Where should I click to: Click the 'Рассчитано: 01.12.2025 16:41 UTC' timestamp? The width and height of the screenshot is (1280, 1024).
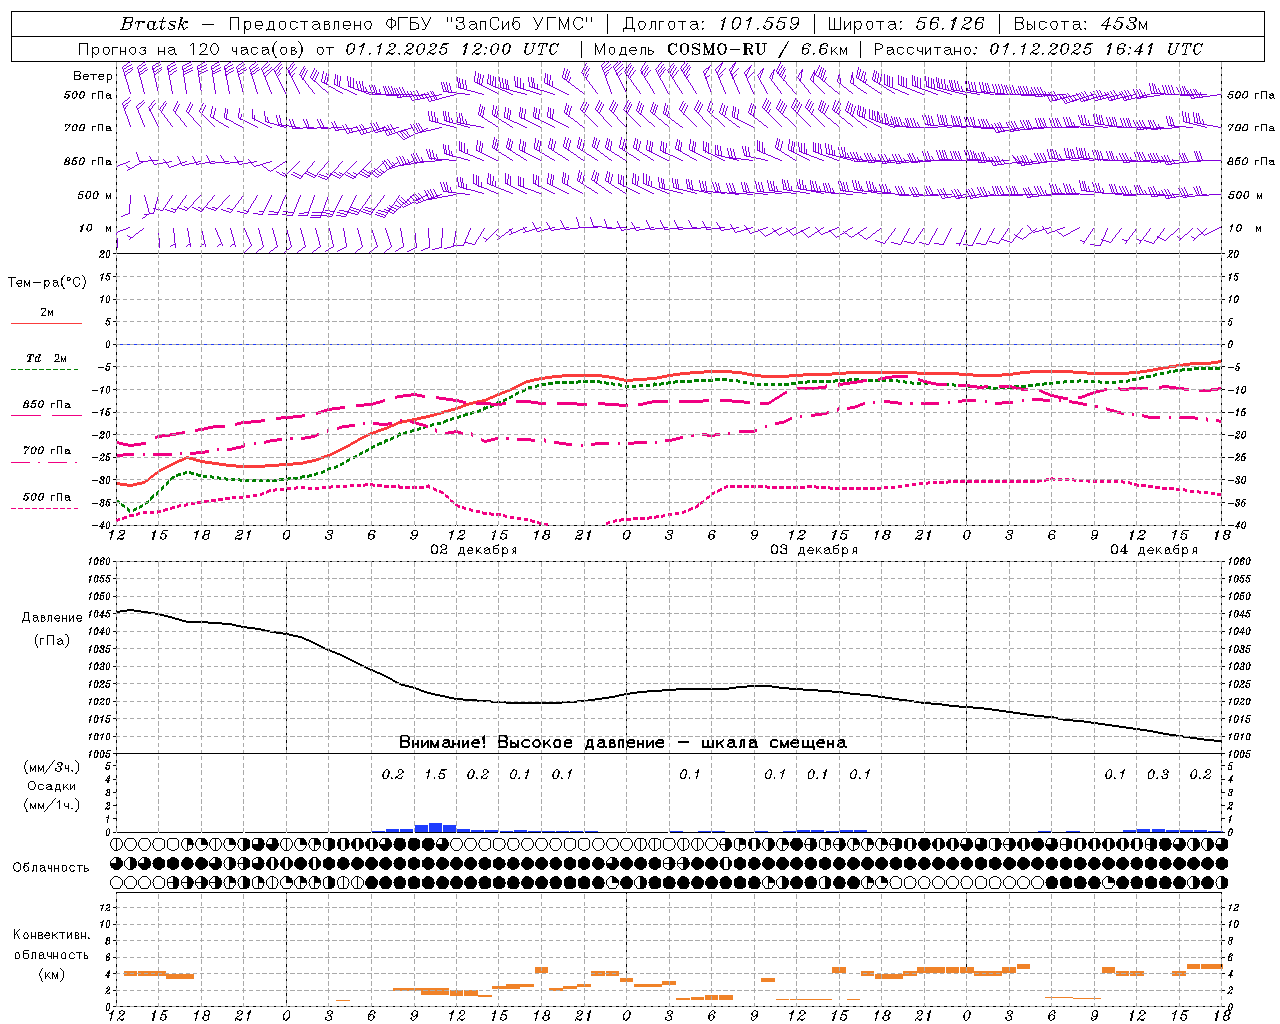tap(1038, 49)
